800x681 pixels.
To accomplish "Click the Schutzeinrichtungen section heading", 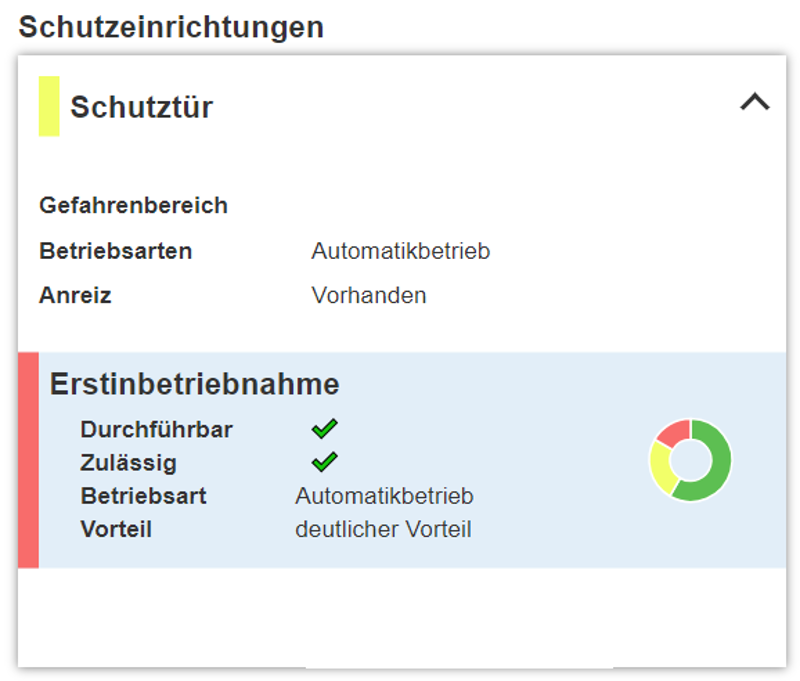I will tap(171, 27).
